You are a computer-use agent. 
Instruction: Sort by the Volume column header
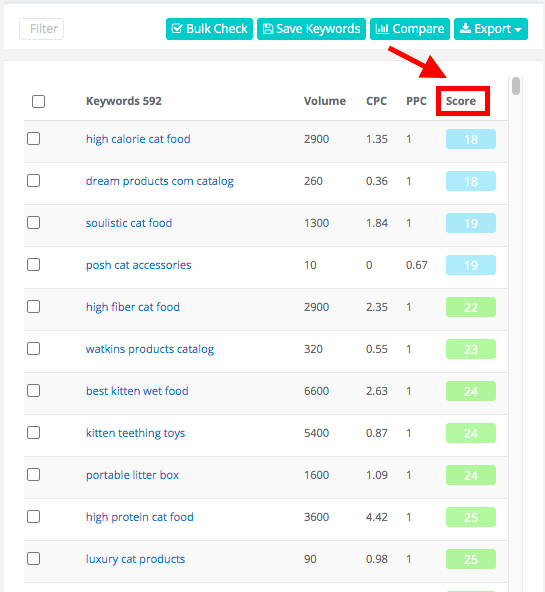325,101
